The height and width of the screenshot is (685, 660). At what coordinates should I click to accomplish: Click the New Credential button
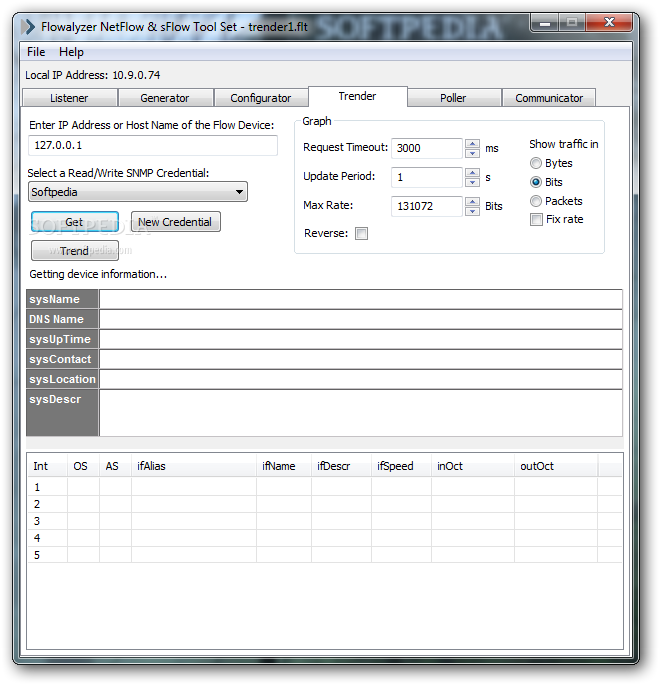pos(175,222)
